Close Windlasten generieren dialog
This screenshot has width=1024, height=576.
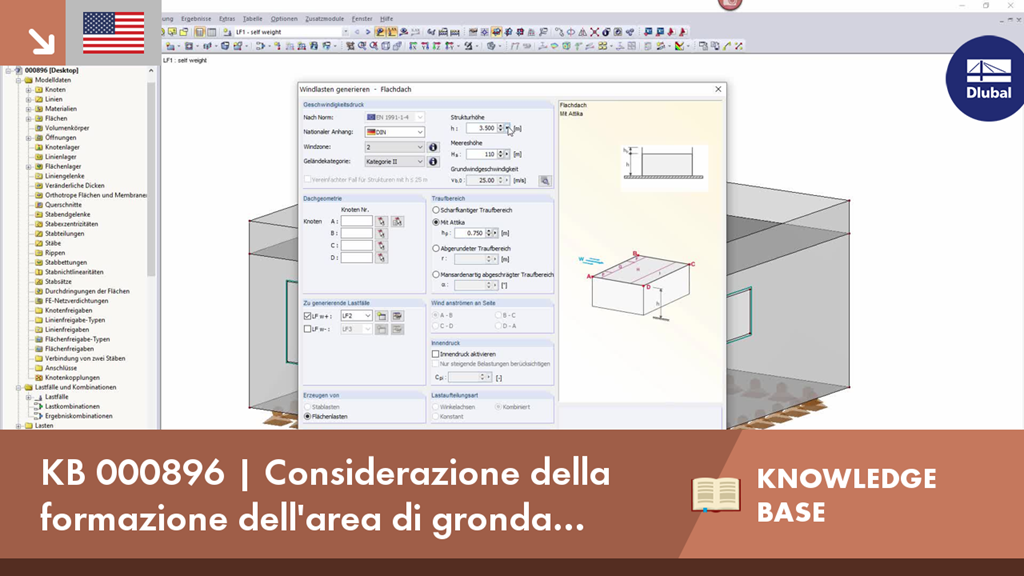pos(718,89)
